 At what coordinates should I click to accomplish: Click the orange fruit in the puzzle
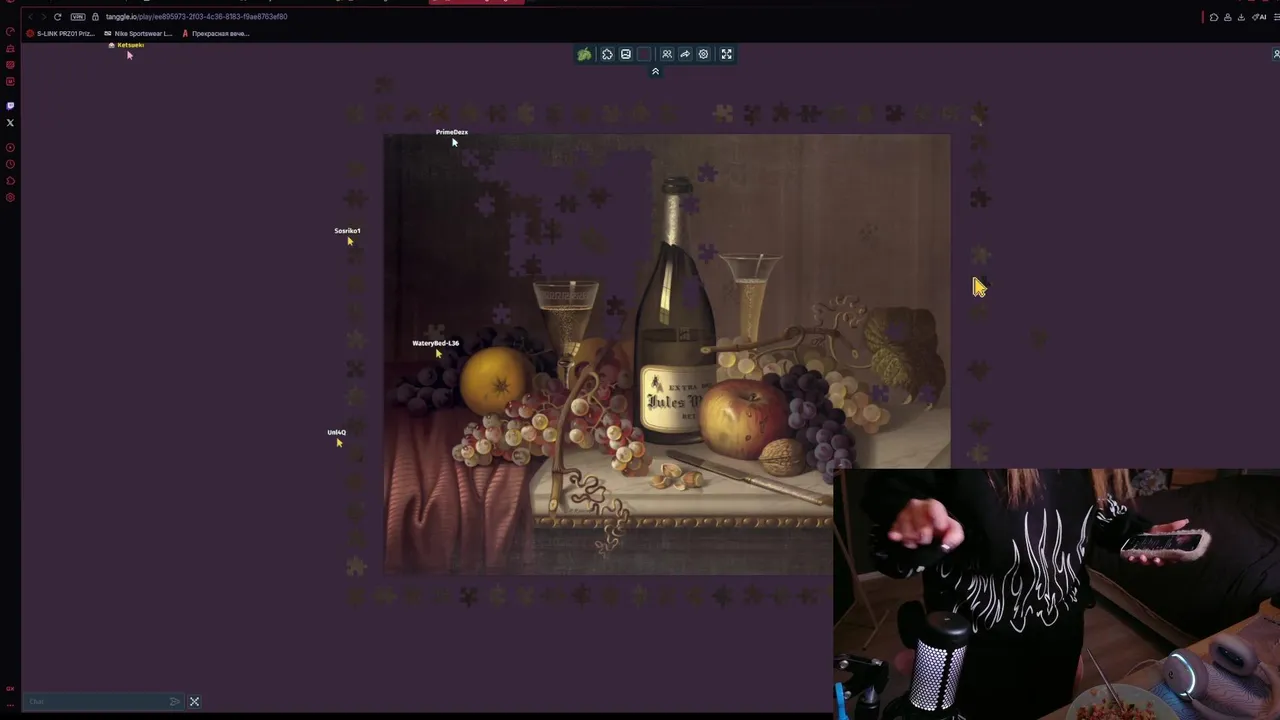(496, 379)
